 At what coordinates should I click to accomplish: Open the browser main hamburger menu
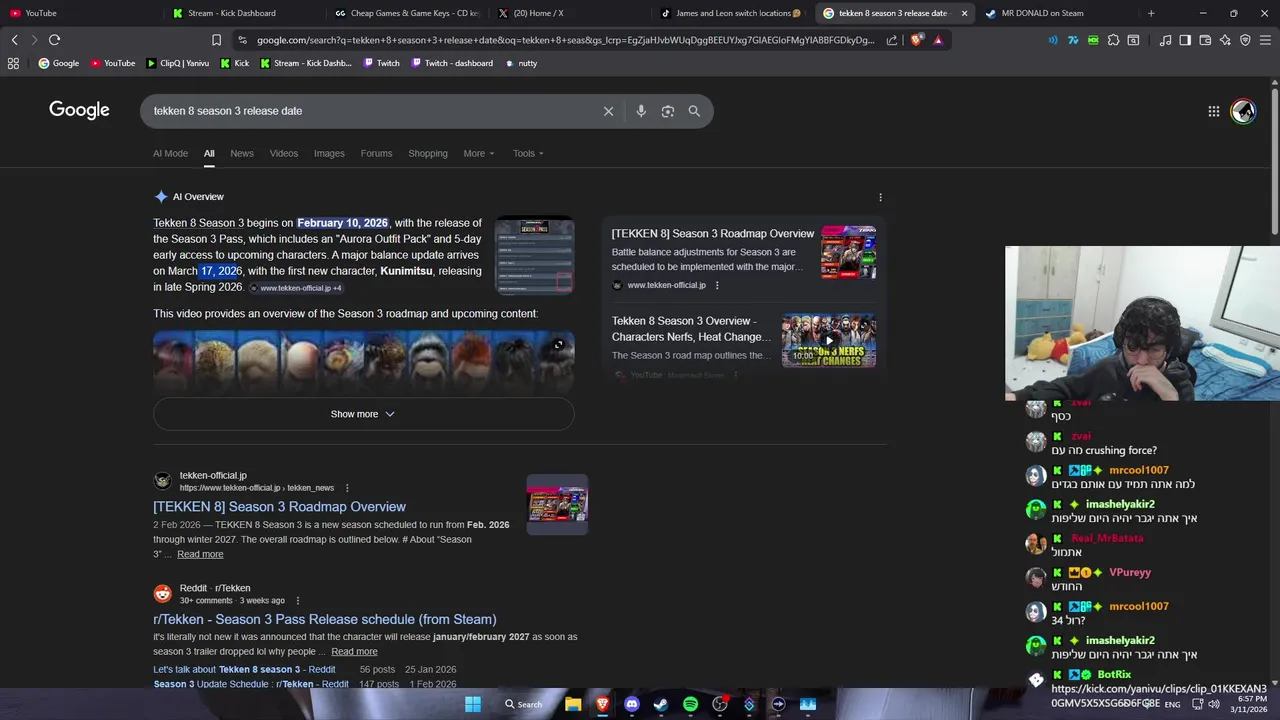(1265, 40)
